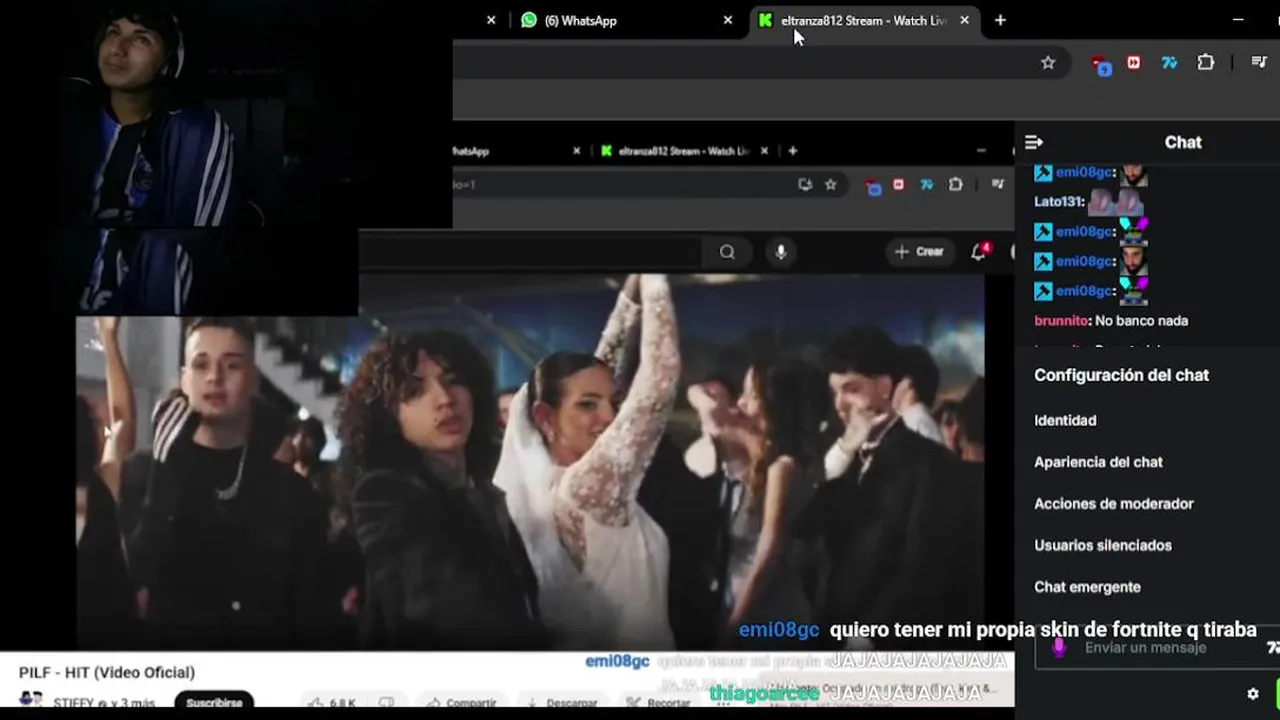Open the Extensions puzzle icon in top toolbar
This screenshot has height=720, width=1280.
point(1206,62)
